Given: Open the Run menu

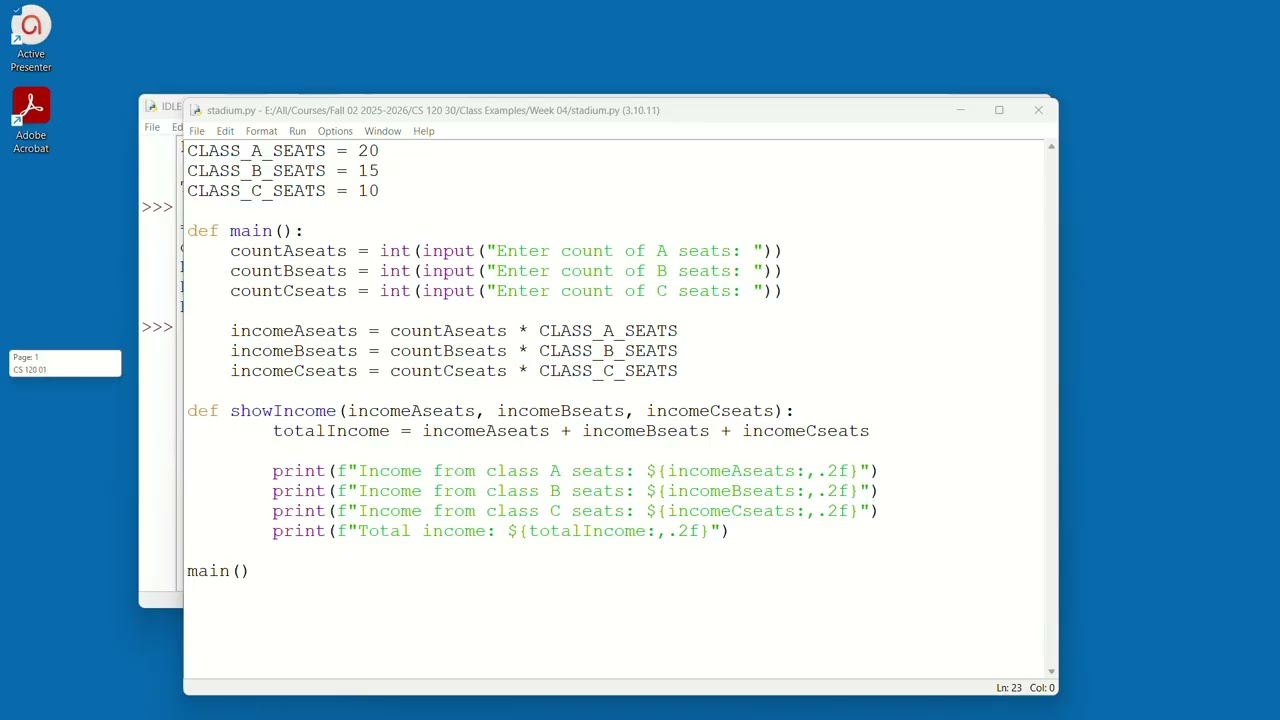Looking at the screenshot, I should 297,131.
